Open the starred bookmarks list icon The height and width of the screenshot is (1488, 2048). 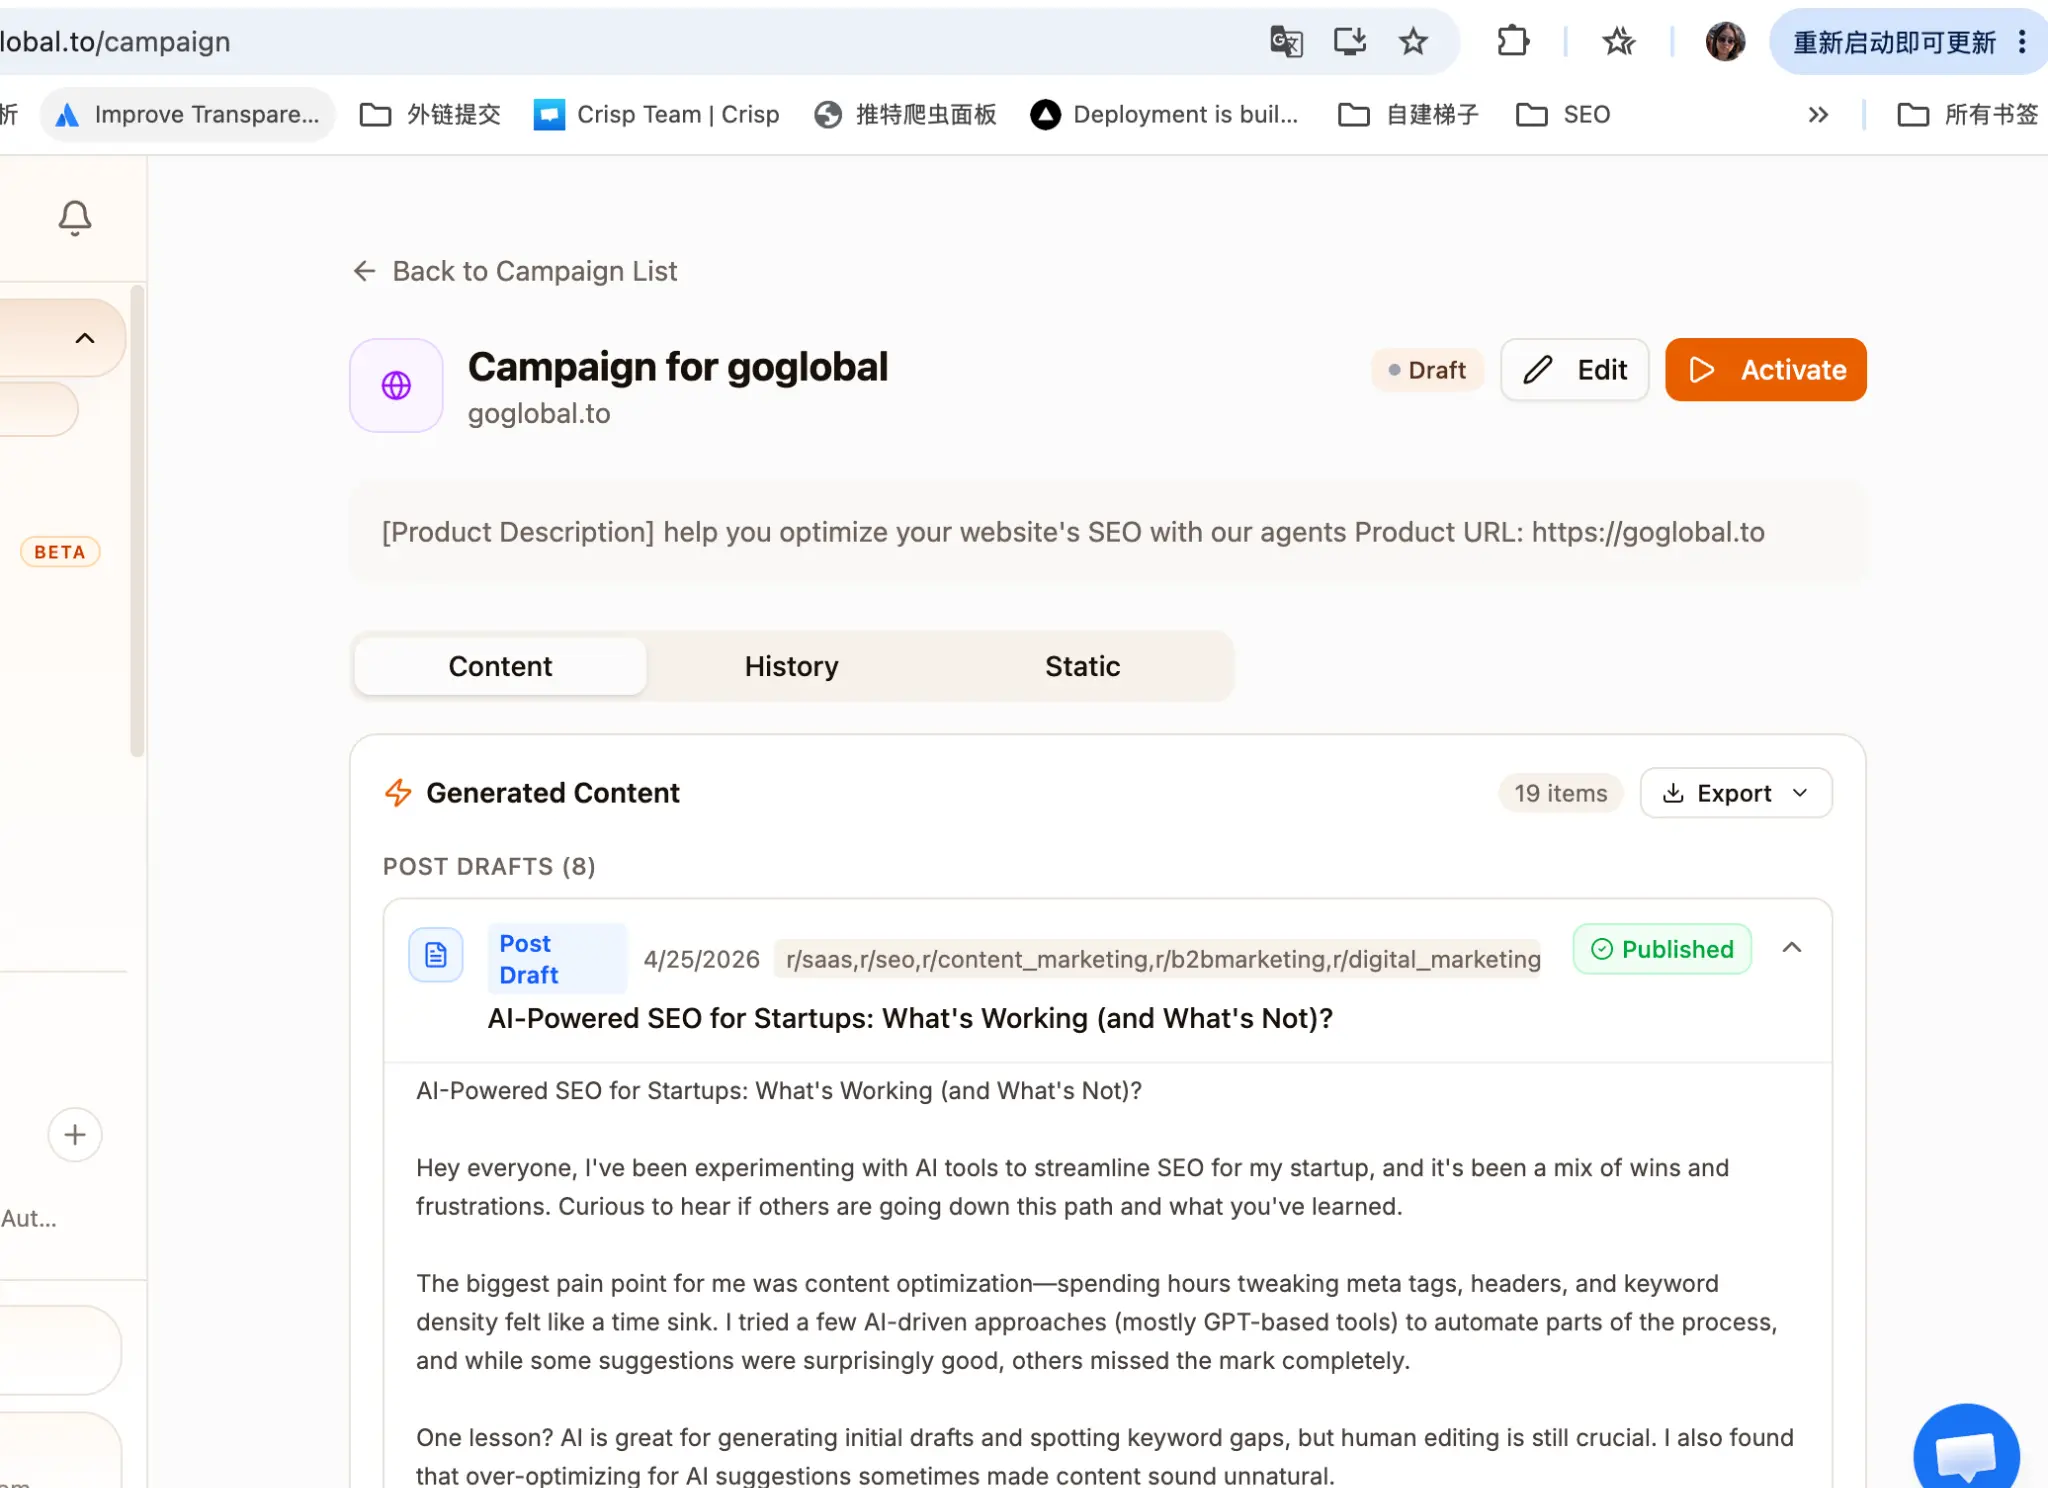click(x=1618, y=42)
